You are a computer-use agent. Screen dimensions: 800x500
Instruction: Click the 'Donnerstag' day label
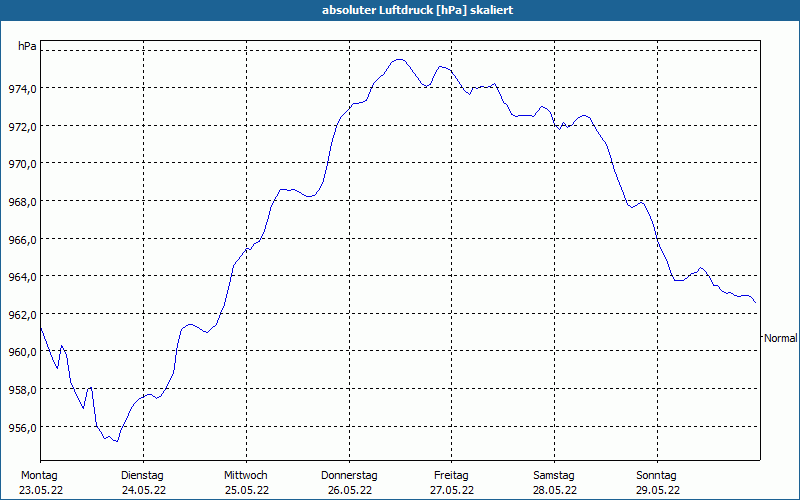pyautogui.click(x=349, y=476)
